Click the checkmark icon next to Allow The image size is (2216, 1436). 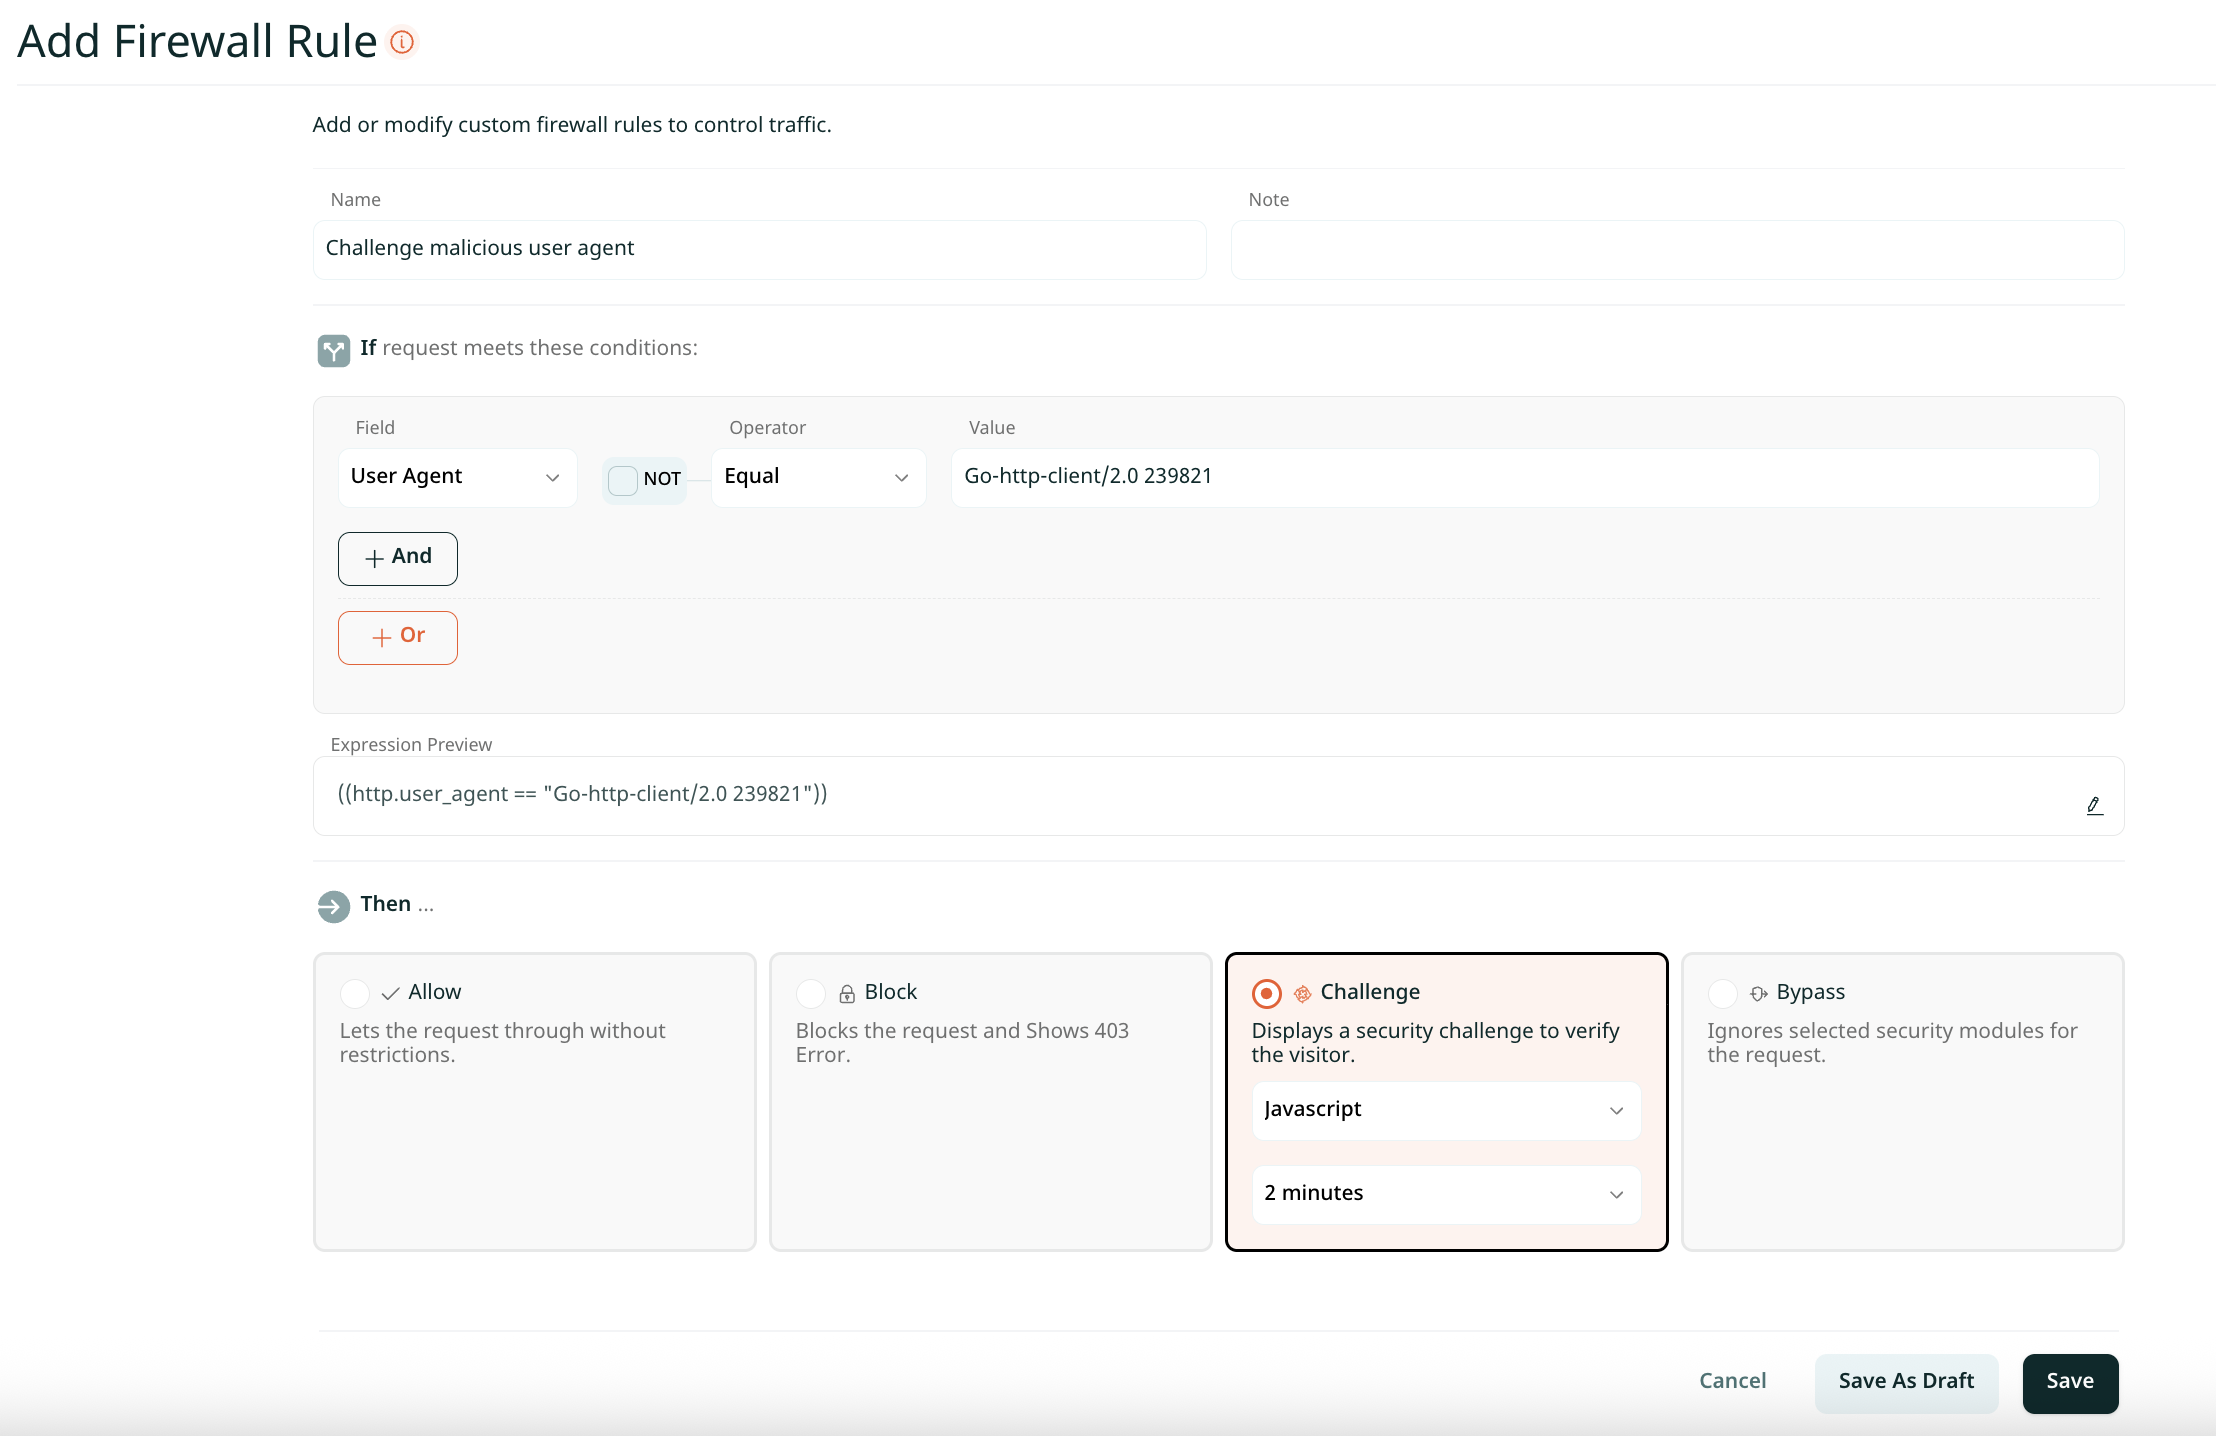tap(390, 993)
